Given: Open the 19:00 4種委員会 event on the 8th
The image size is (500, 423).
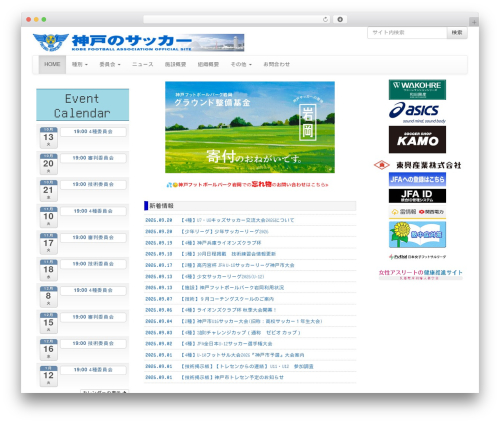Looking at the screenshot, I should coord(93,290).
